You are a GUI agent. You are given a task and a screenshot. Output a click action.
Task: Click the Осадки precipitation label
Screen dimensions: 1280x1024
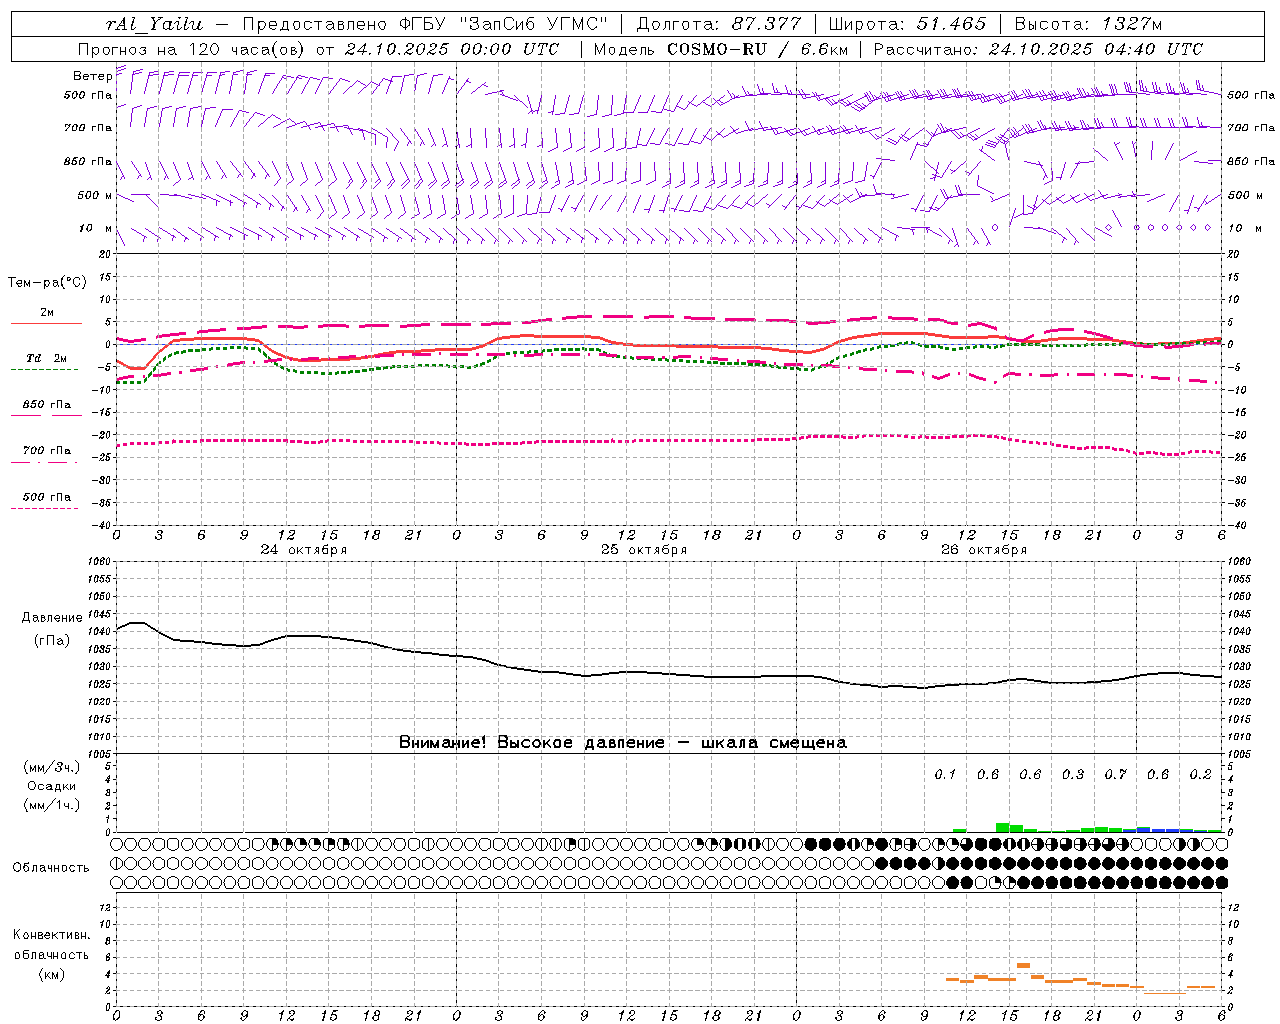click(52, 786)
